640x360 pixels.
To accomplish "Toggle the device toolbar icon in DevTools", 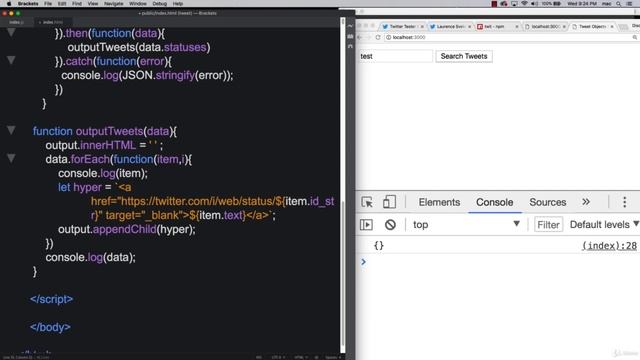I will pyautogui.click(x=389, y=202).
